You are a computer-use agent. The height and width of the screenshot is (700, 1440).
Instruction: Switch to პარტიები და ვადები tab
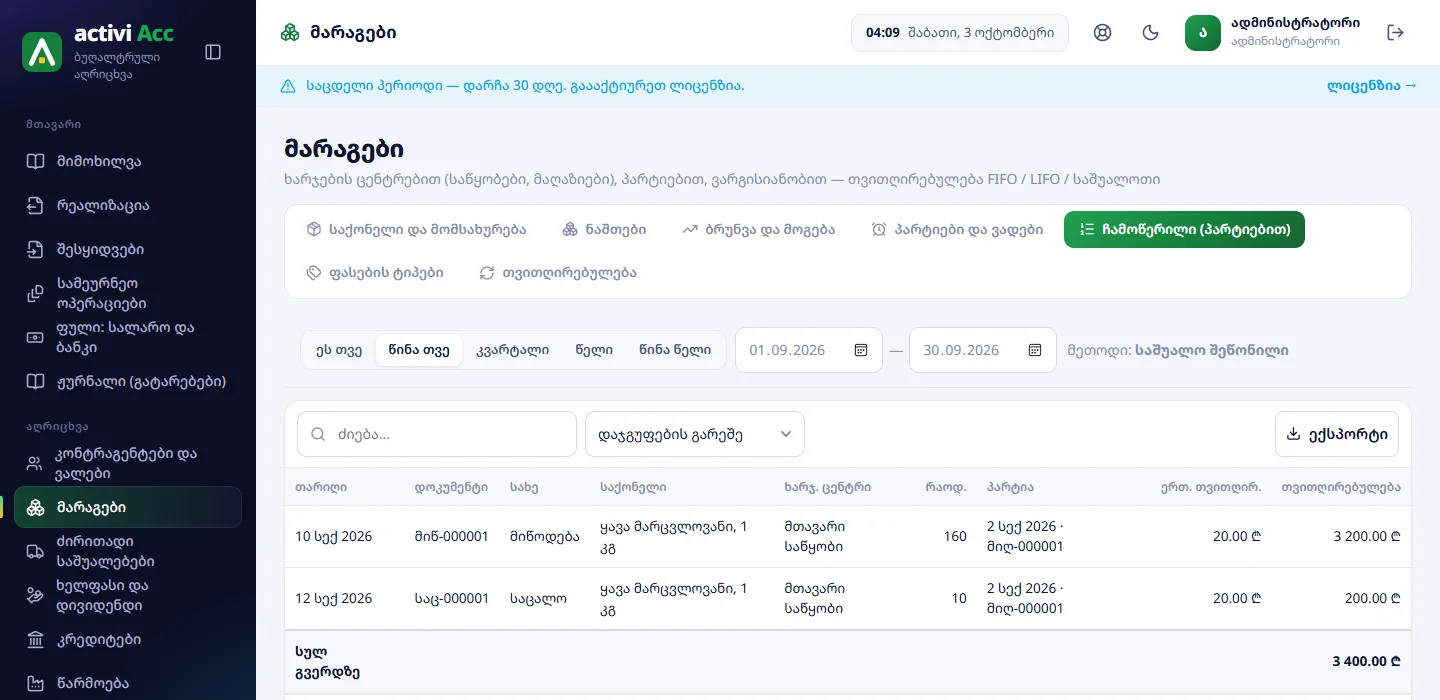coord(957,230)
